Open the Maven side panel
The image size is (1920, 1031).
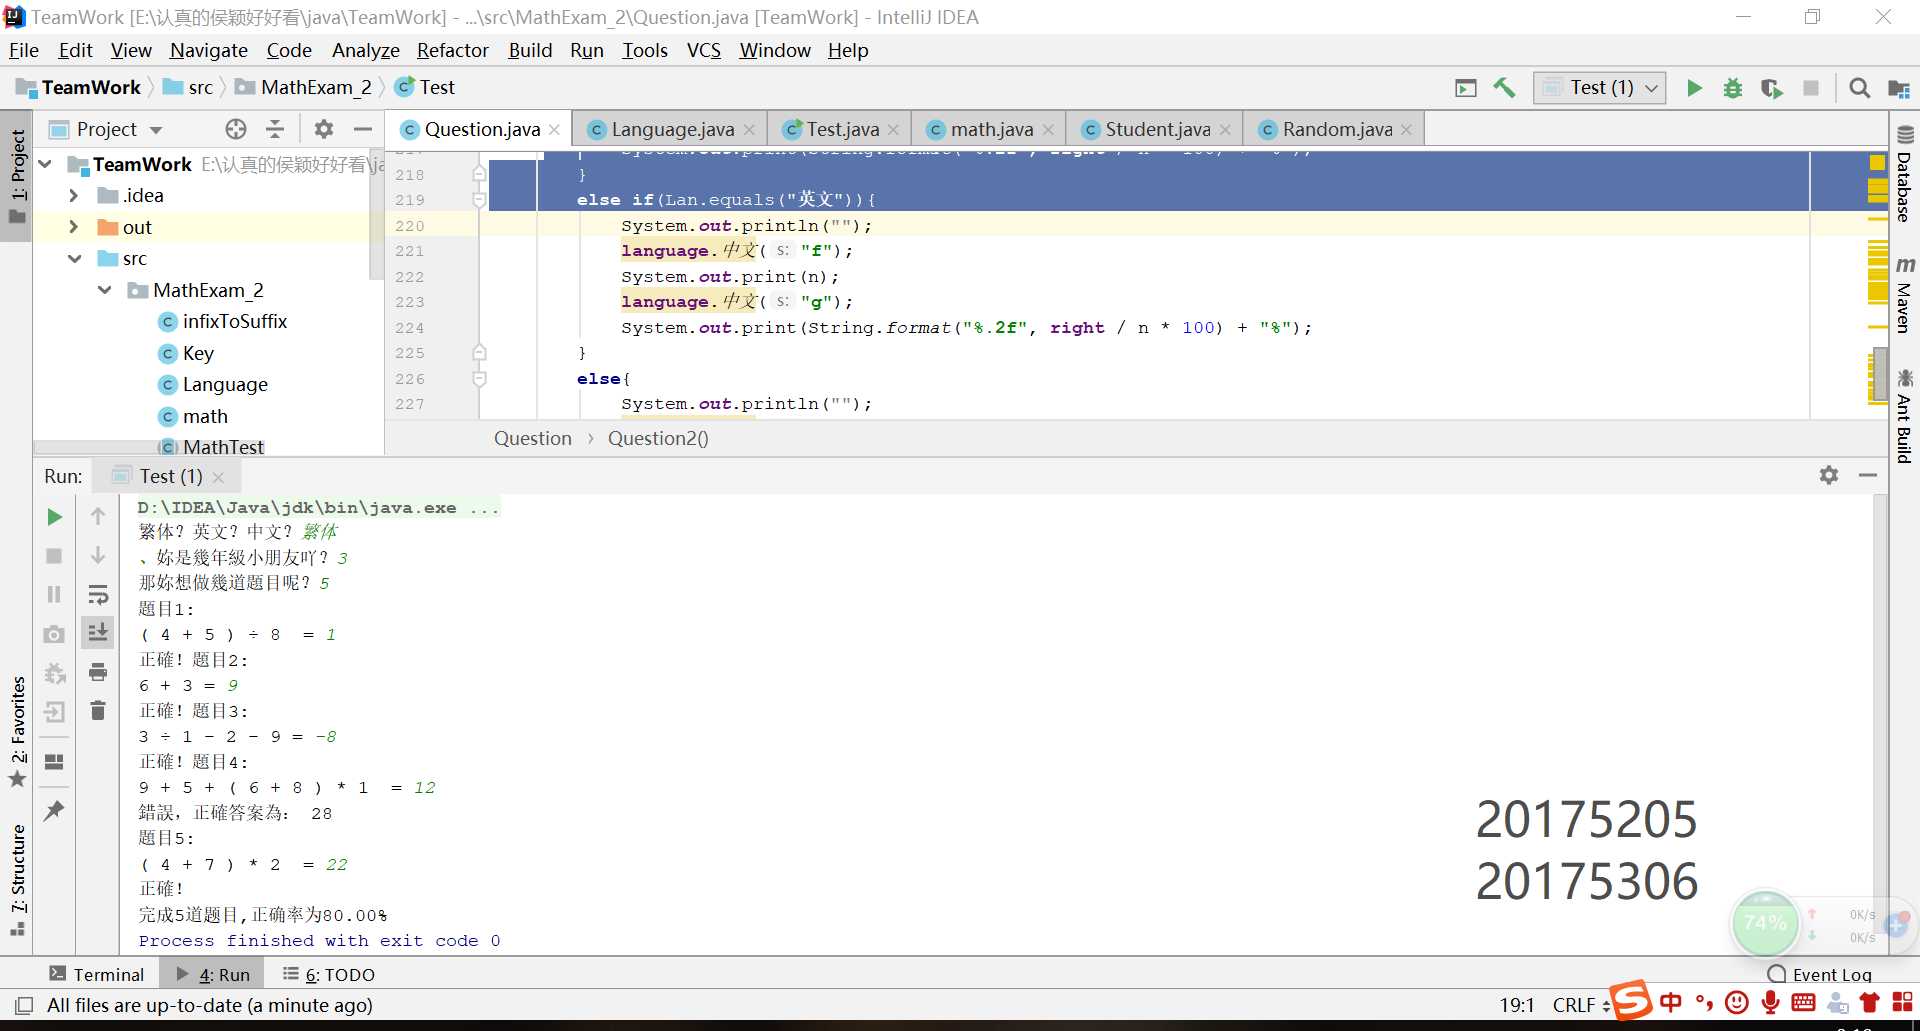tap(1904, 294)
